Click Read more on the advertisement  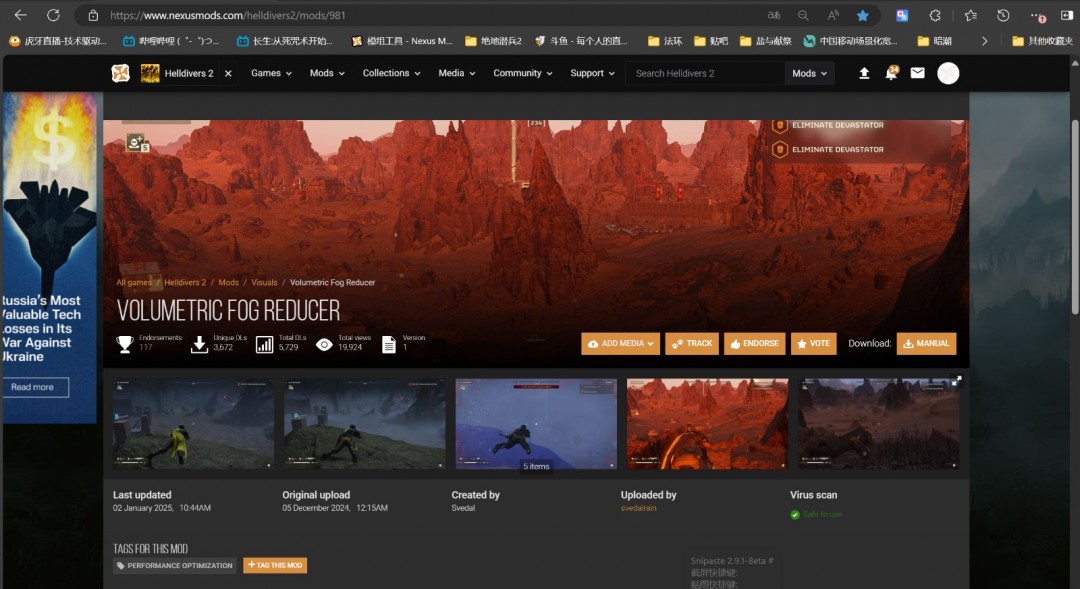click(34, 387)
